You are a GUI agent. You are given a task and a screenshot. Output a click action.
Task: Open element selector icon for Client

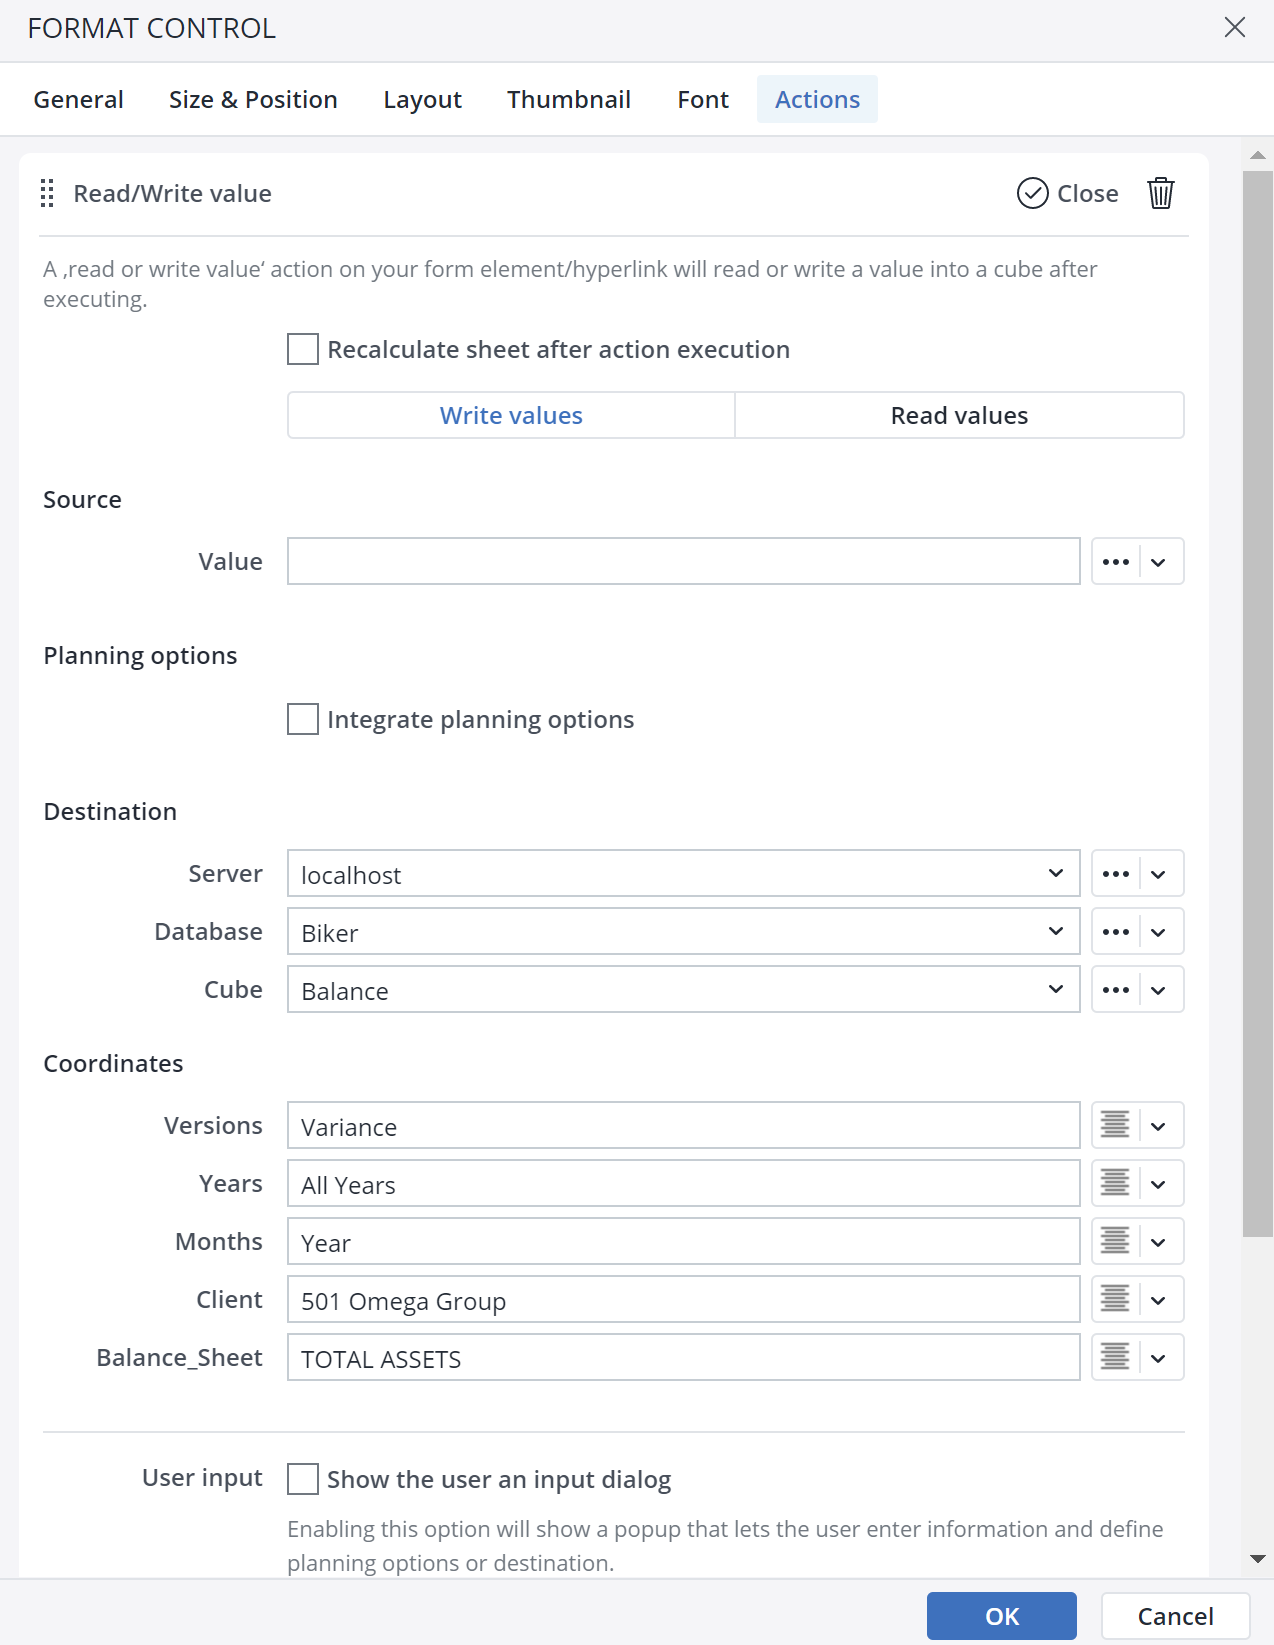[x=1115, y=1300]
